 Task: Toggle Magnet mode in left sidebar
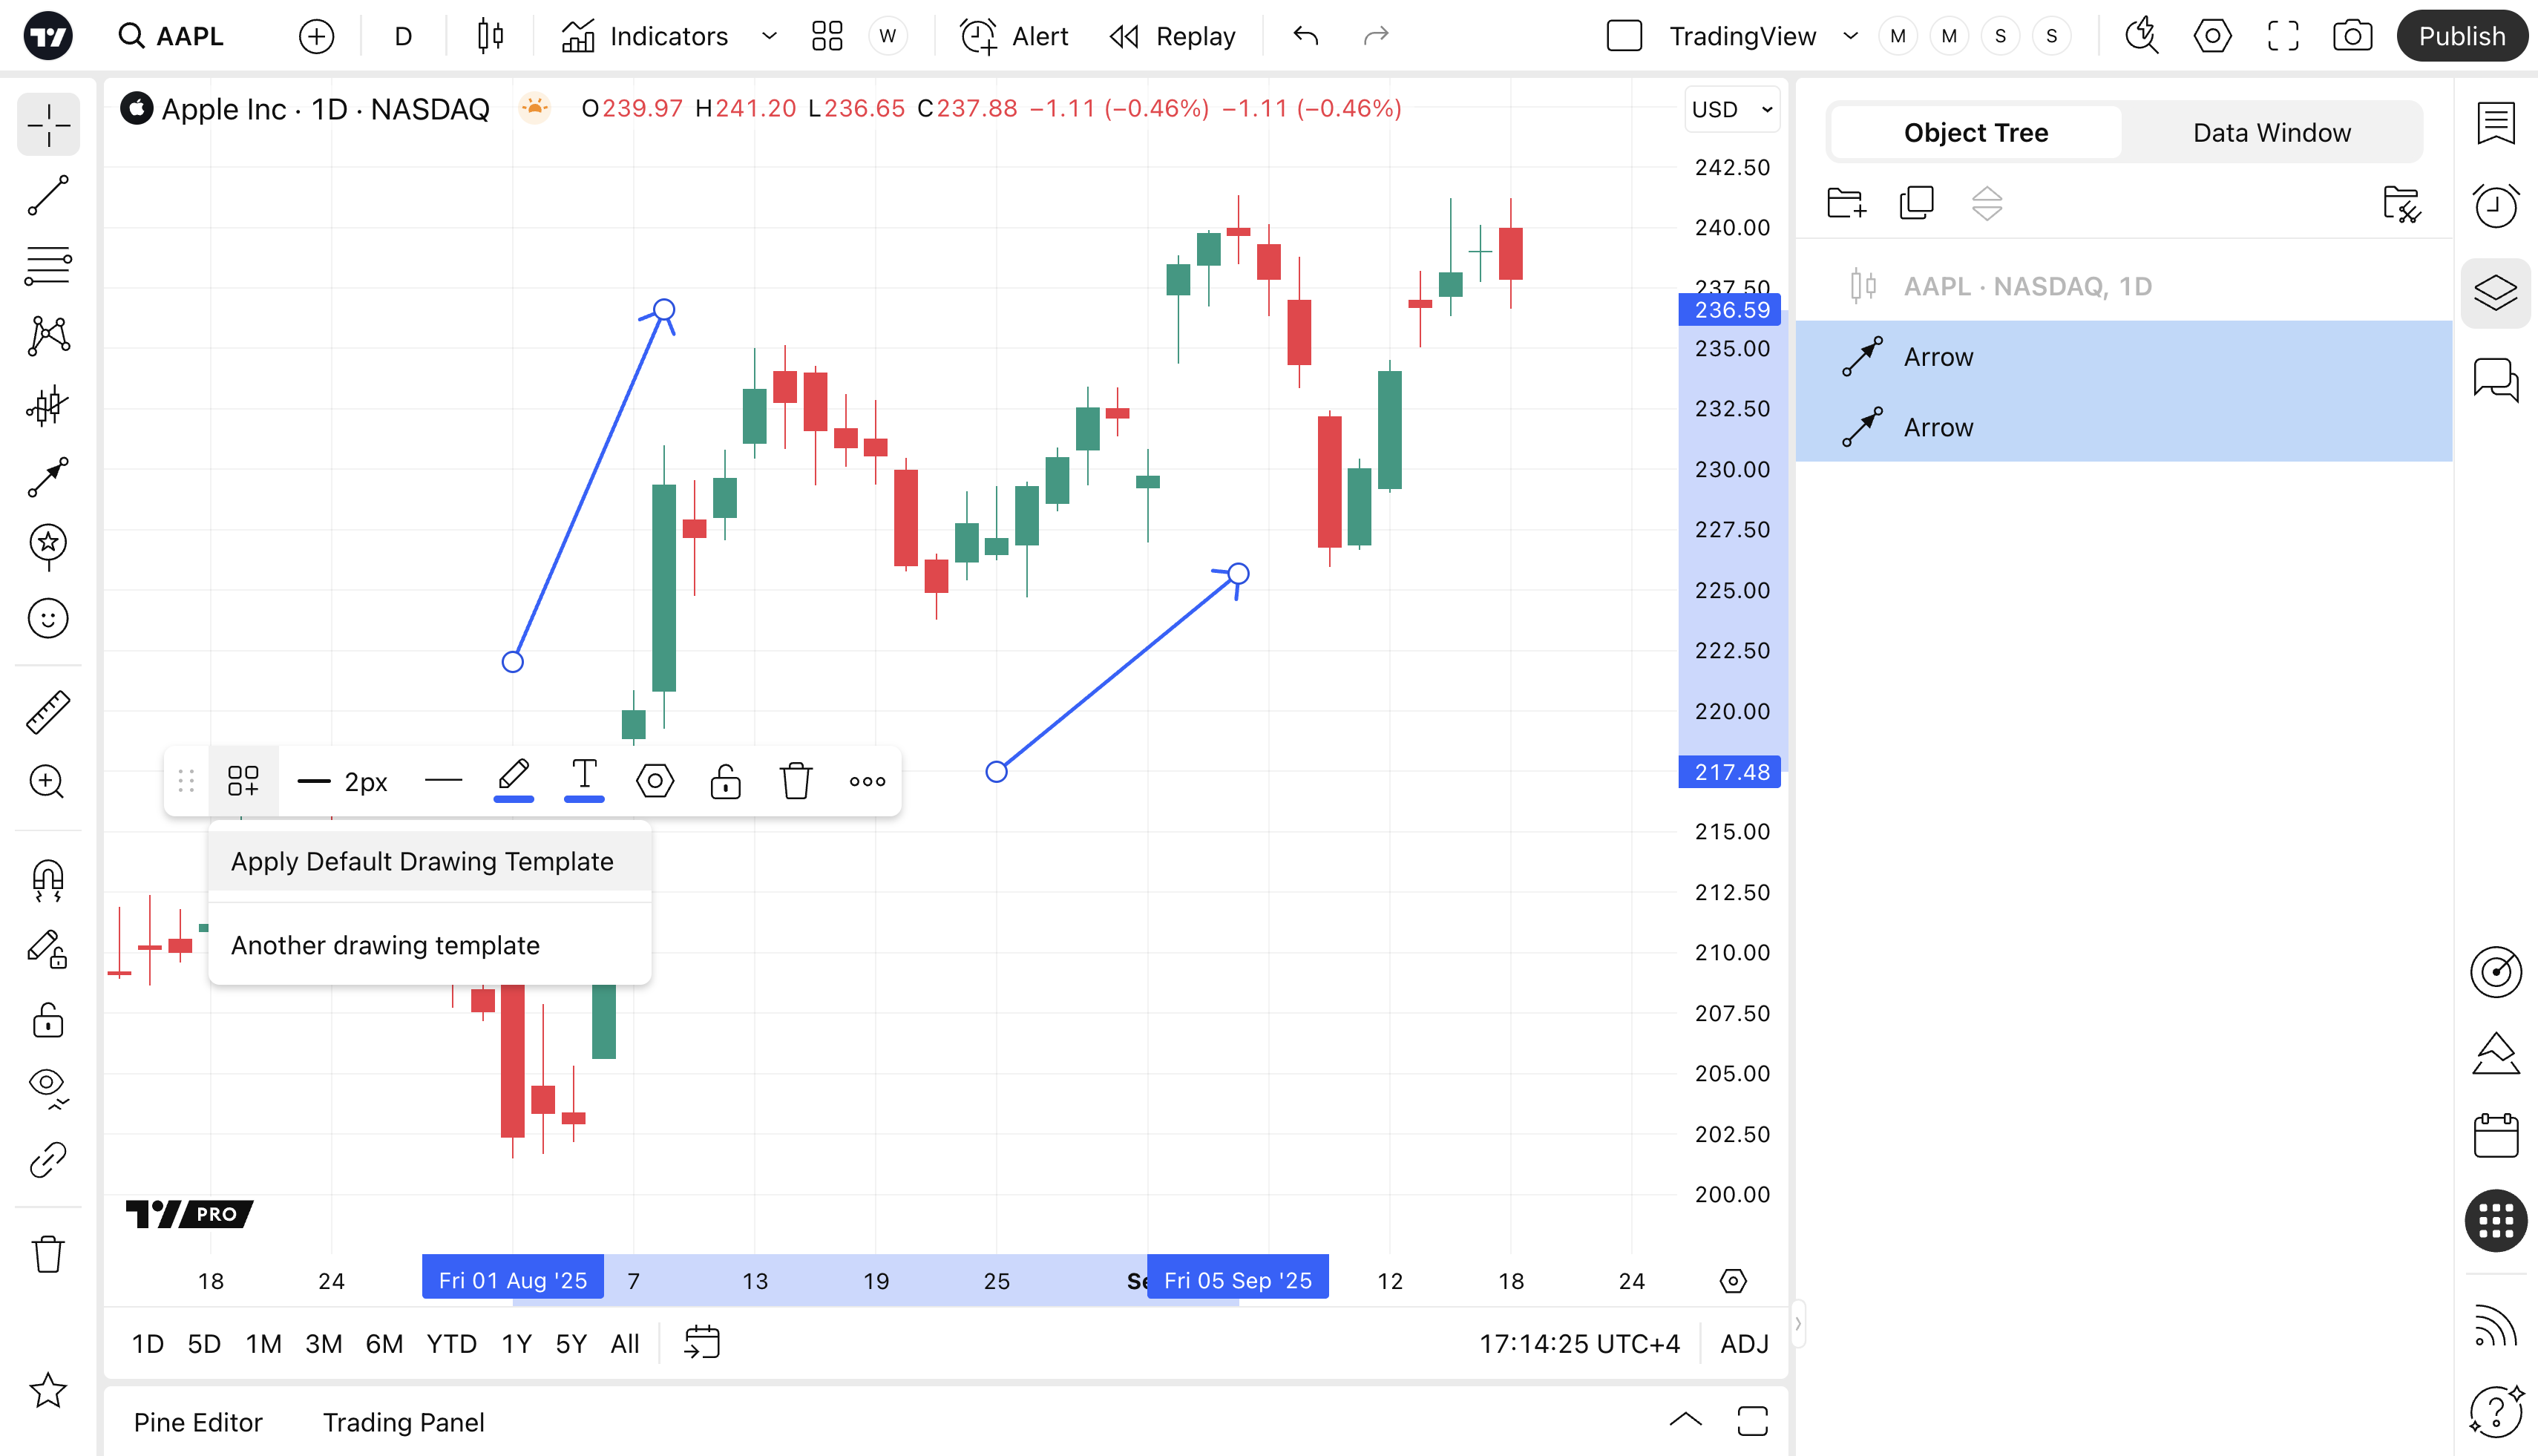[48, 879]
